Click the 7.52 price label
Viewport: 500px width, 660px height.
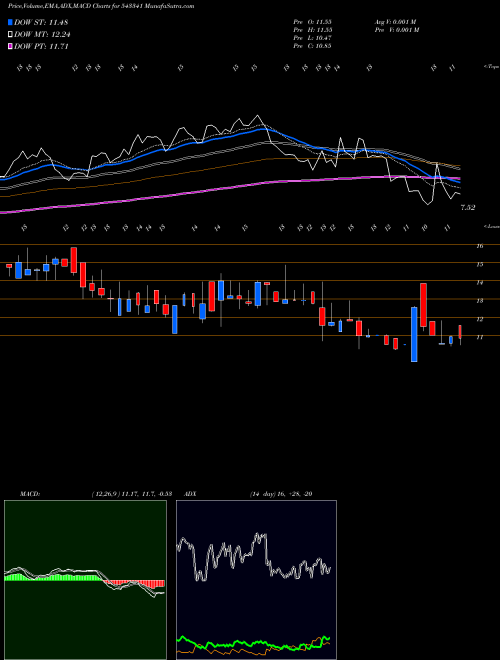click(468, 208)
